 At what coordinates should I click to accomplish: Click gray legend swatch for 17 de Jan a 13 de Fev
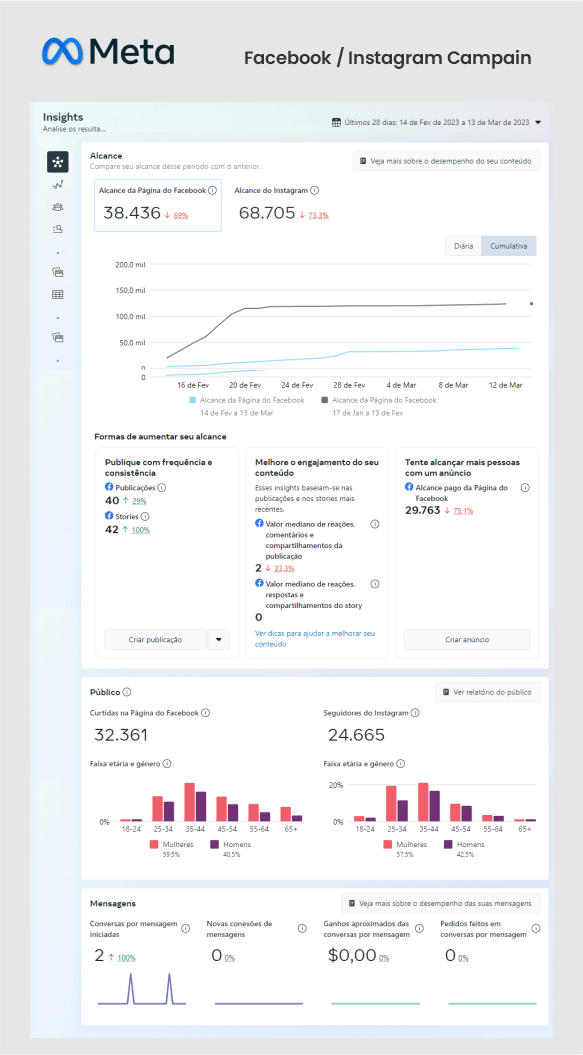(x=324, y=400)
